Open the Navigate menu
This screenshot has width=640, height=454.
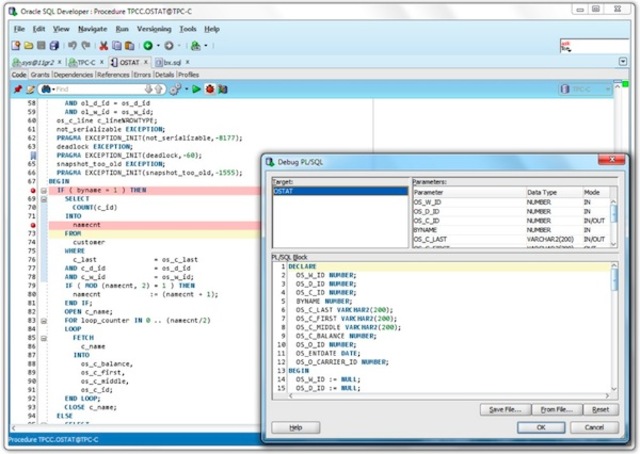tap(93, 29)
